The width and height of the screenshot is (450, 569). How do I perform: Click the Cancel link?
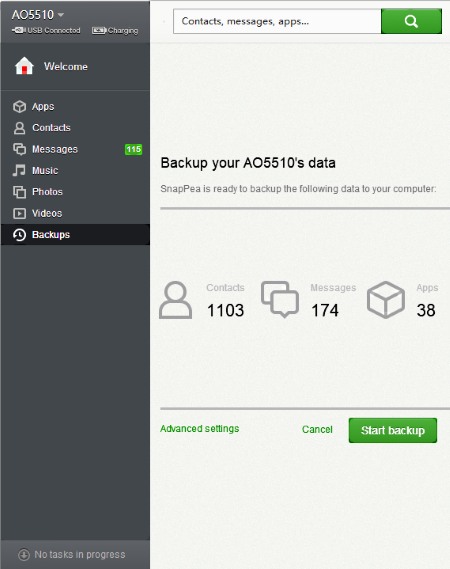[x=317, y=429]
